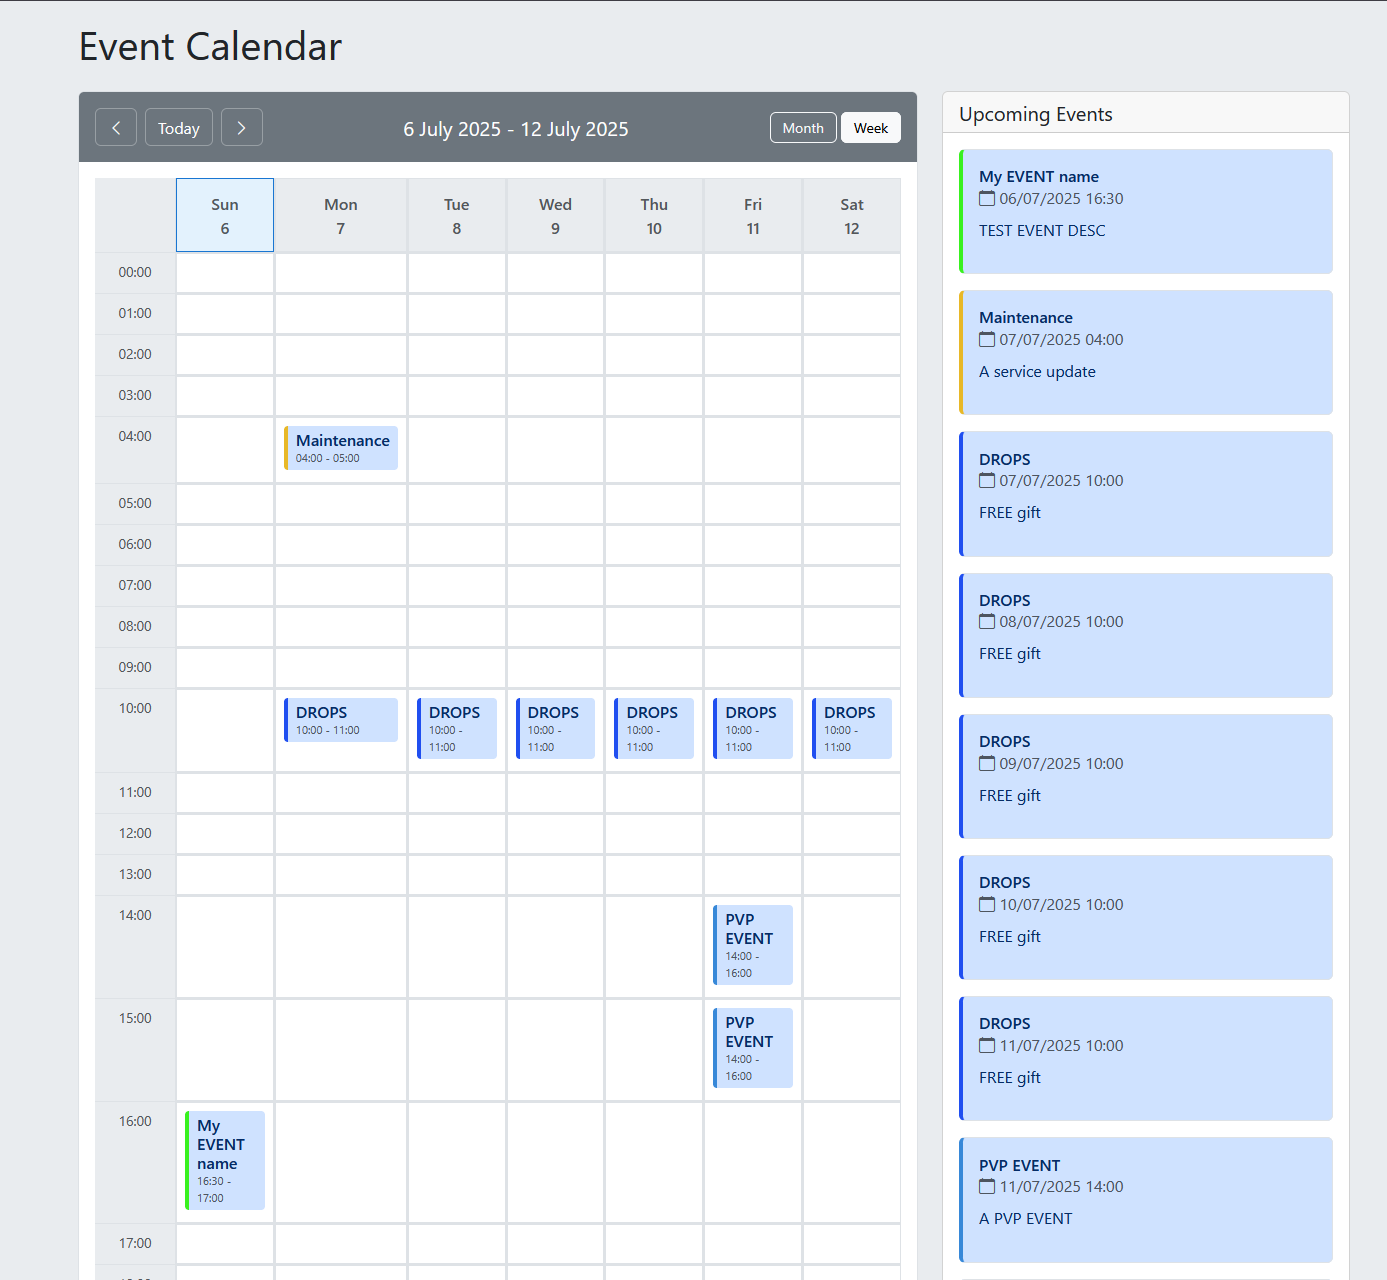Click calendar icon on DROPS 09/07/2025 card
Viewport: 1387px width, 1280px height.
point(987,764)
